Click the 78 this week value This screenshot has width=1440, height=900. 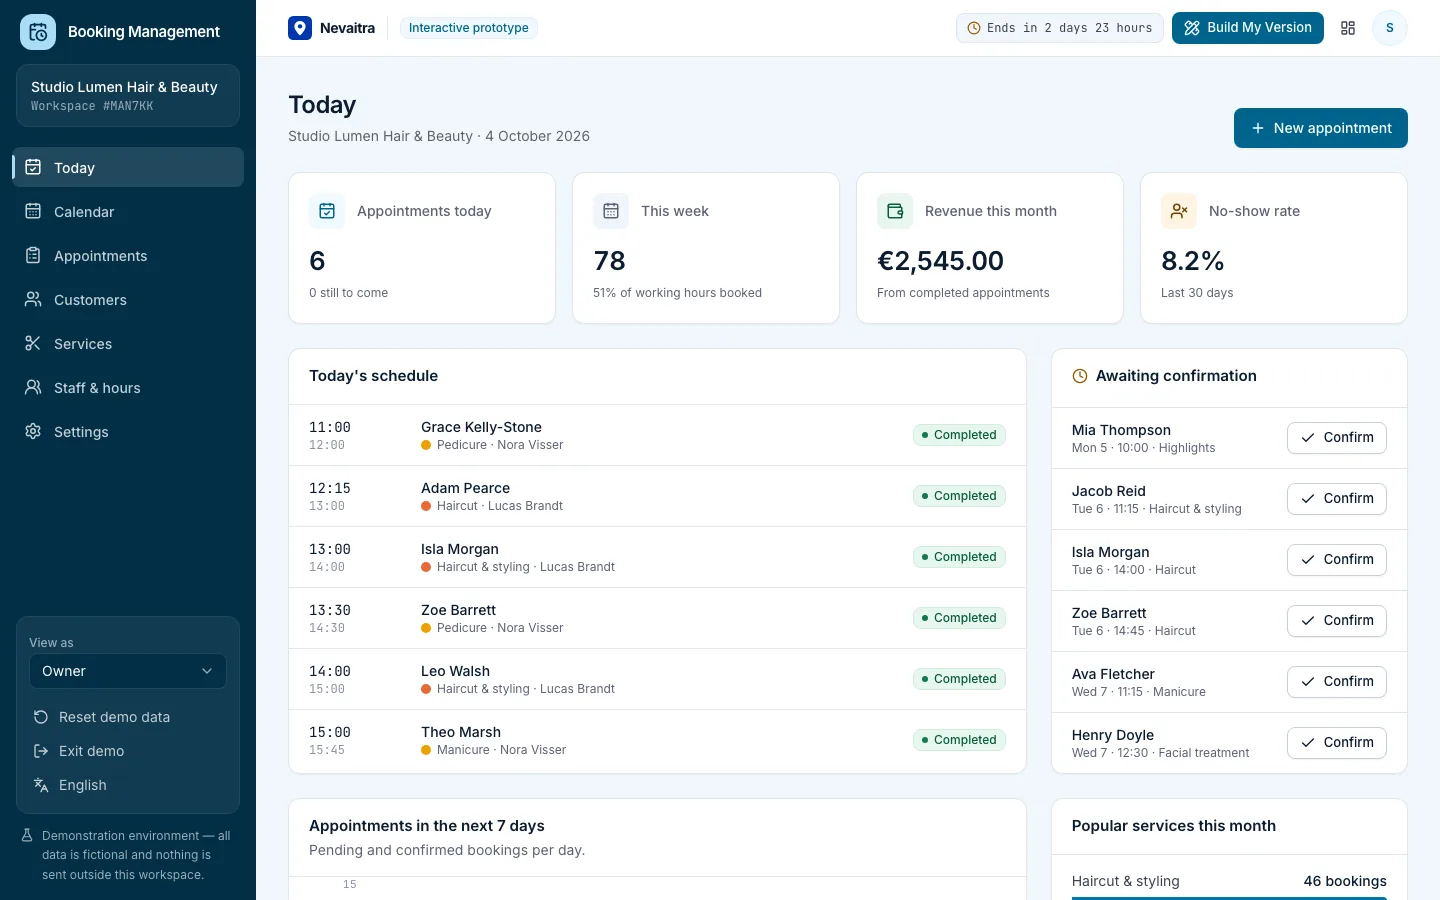pos(609,261)
